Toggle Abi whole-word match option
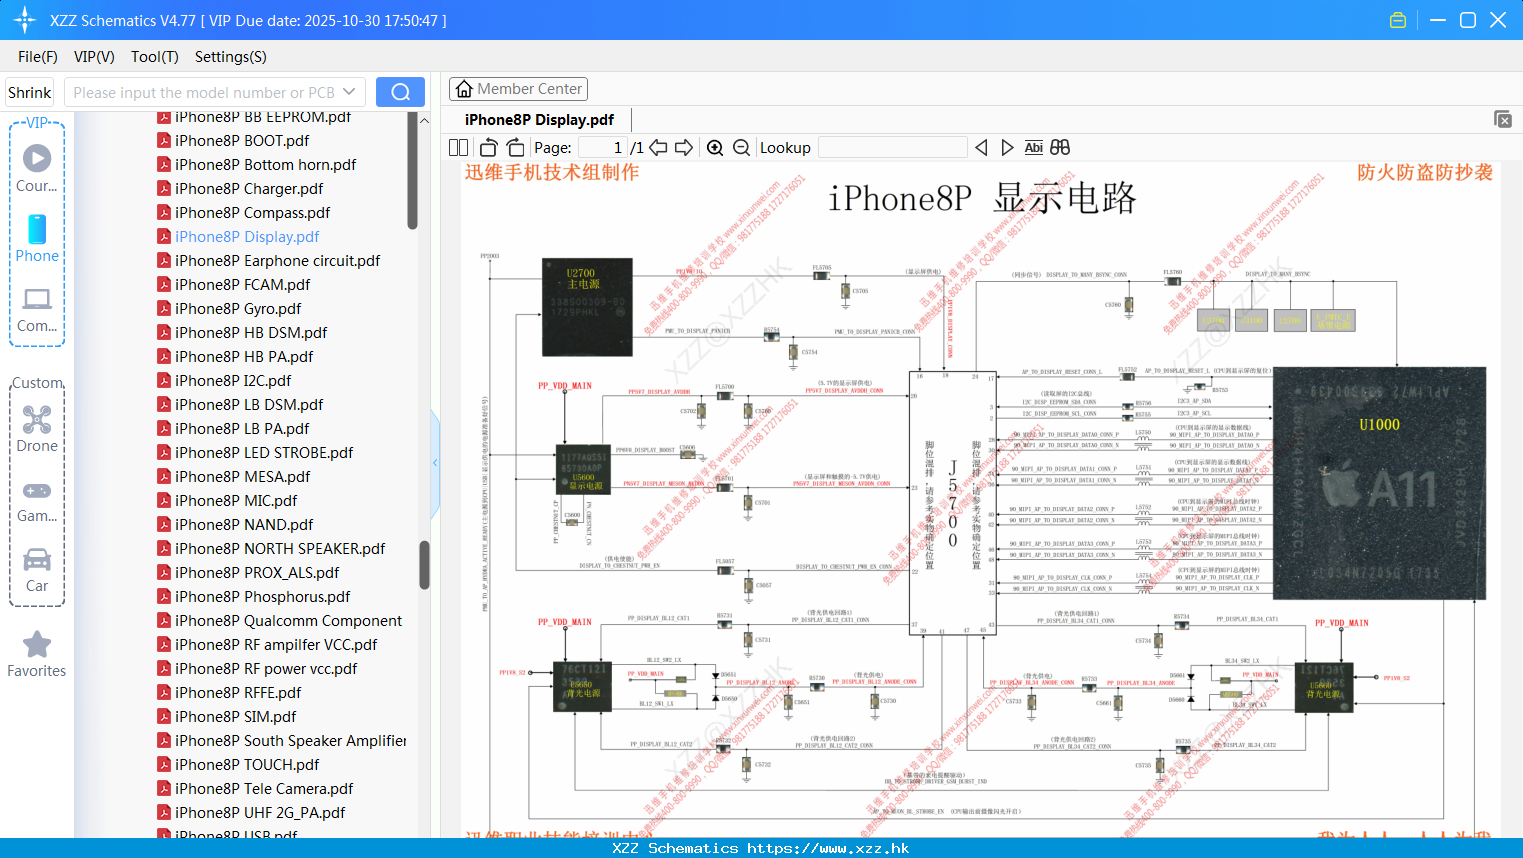This screenshot has width=1523, height=858. coord(1033,147)
